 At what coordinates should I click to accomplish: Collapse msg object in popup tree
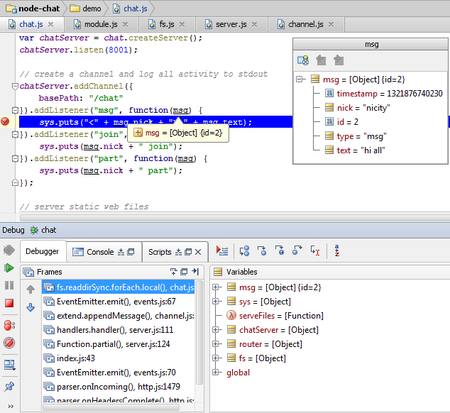pos(300,79)
